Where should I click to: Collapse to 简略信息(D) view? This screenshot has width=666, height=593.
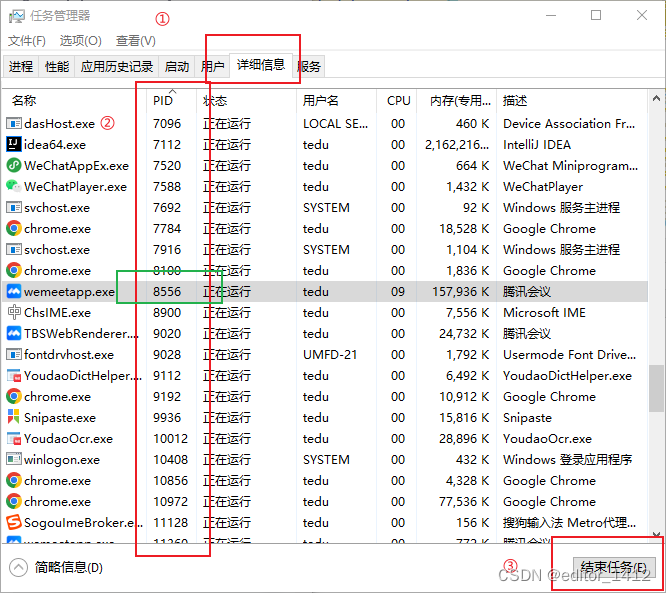tap(56, 568)
